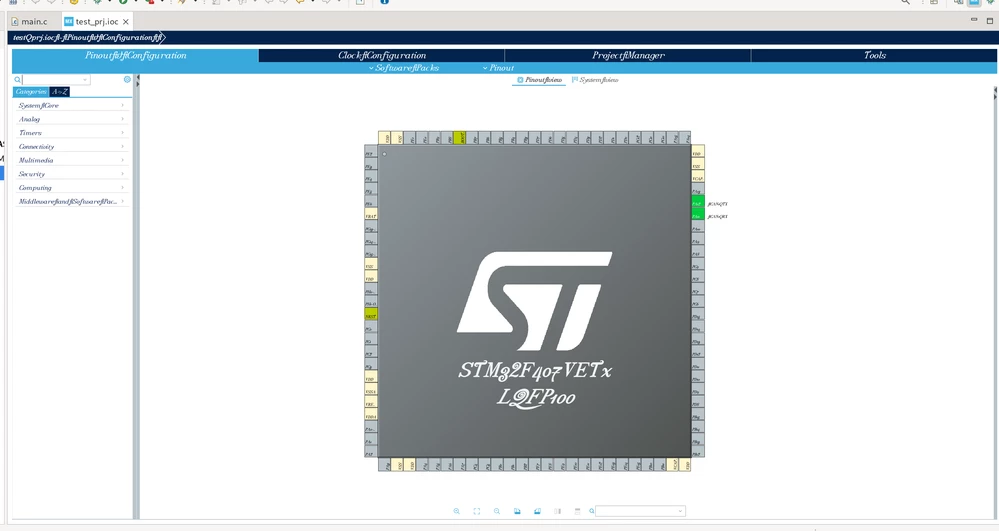The height and width of the screenshot is (531, 999).
Task: Open the Software Packs dropdown menu
Action: [404, 68]
